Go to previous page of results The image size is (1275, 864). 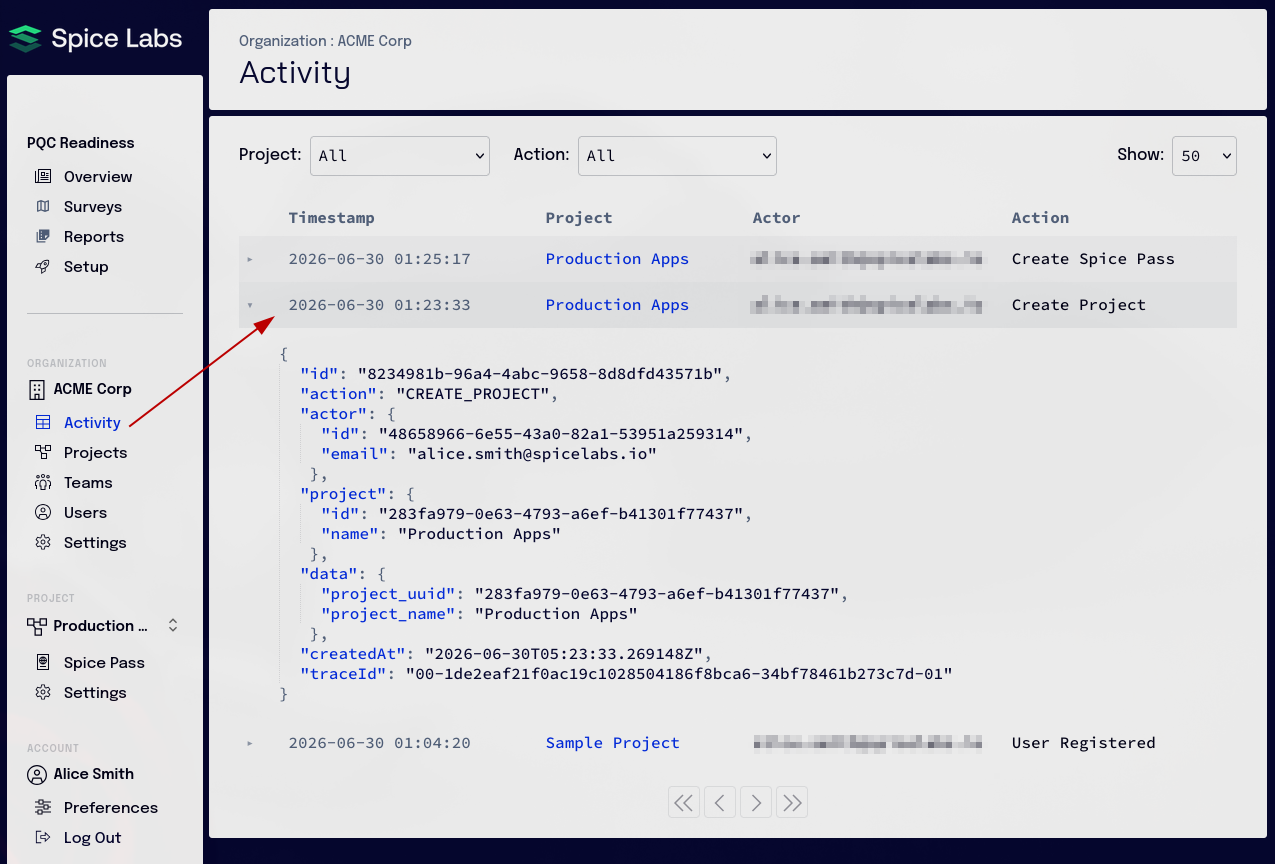720,802
